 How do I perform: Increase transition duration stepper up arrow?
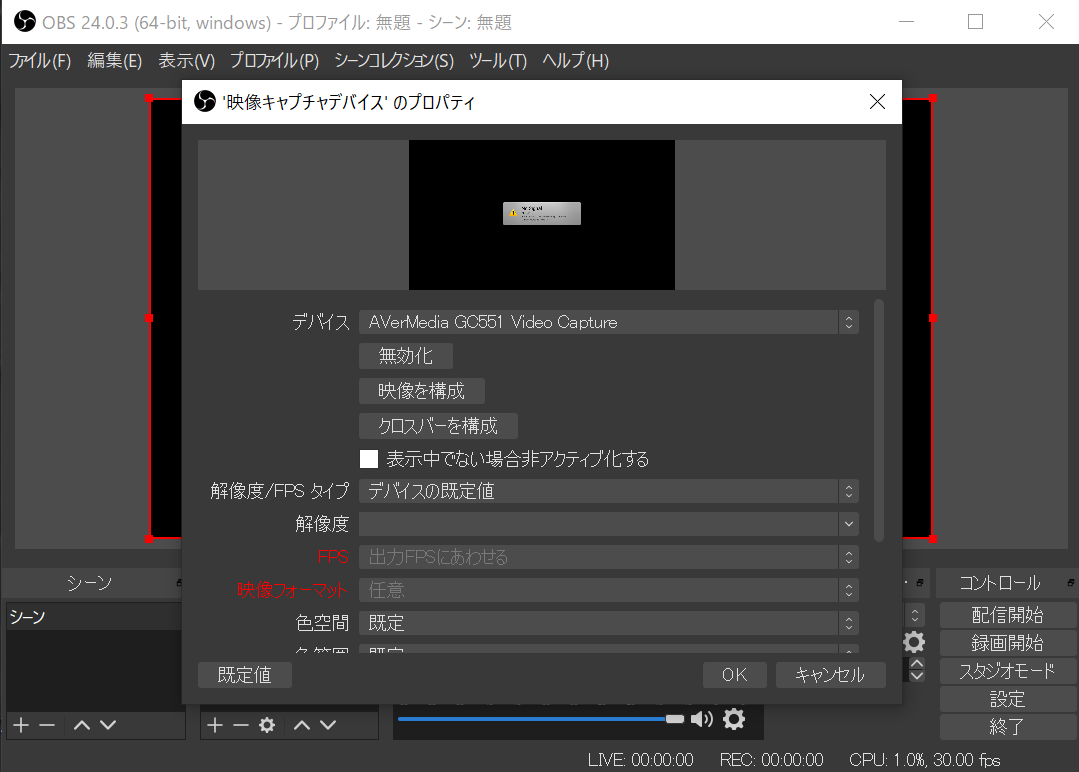(917, 664)
